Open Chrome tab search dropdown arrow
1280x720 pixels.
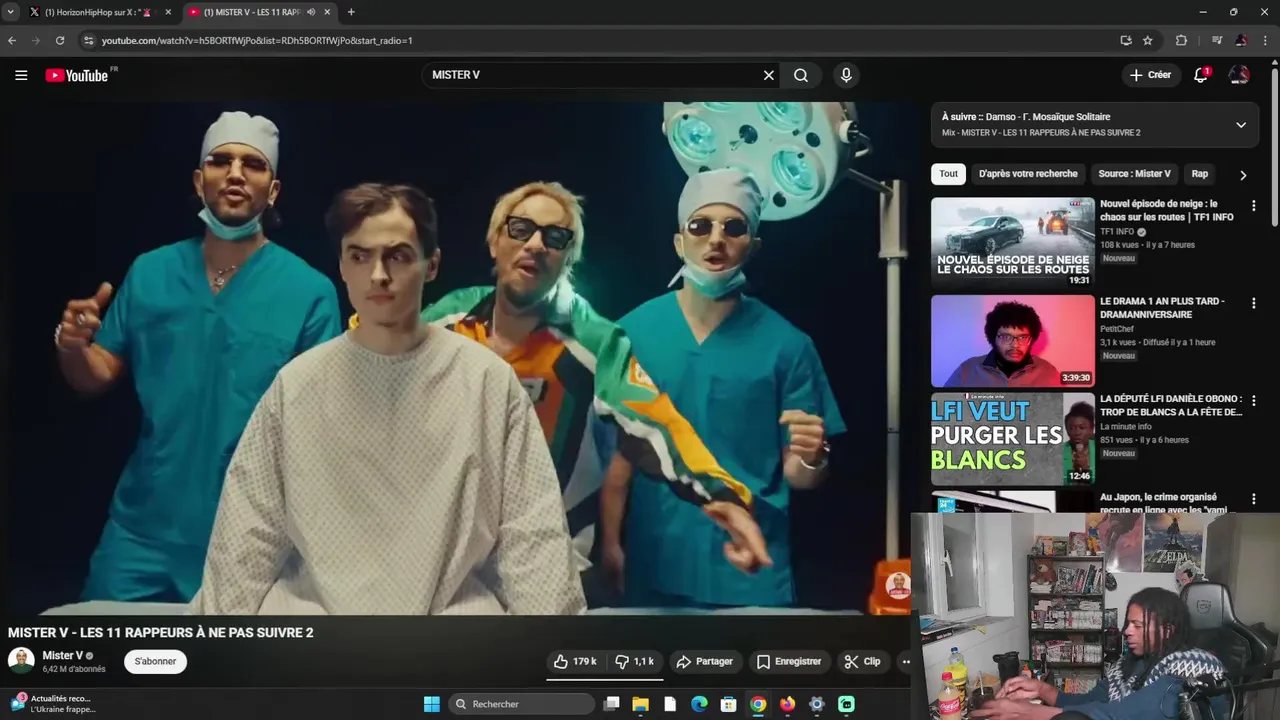[10, 12]
